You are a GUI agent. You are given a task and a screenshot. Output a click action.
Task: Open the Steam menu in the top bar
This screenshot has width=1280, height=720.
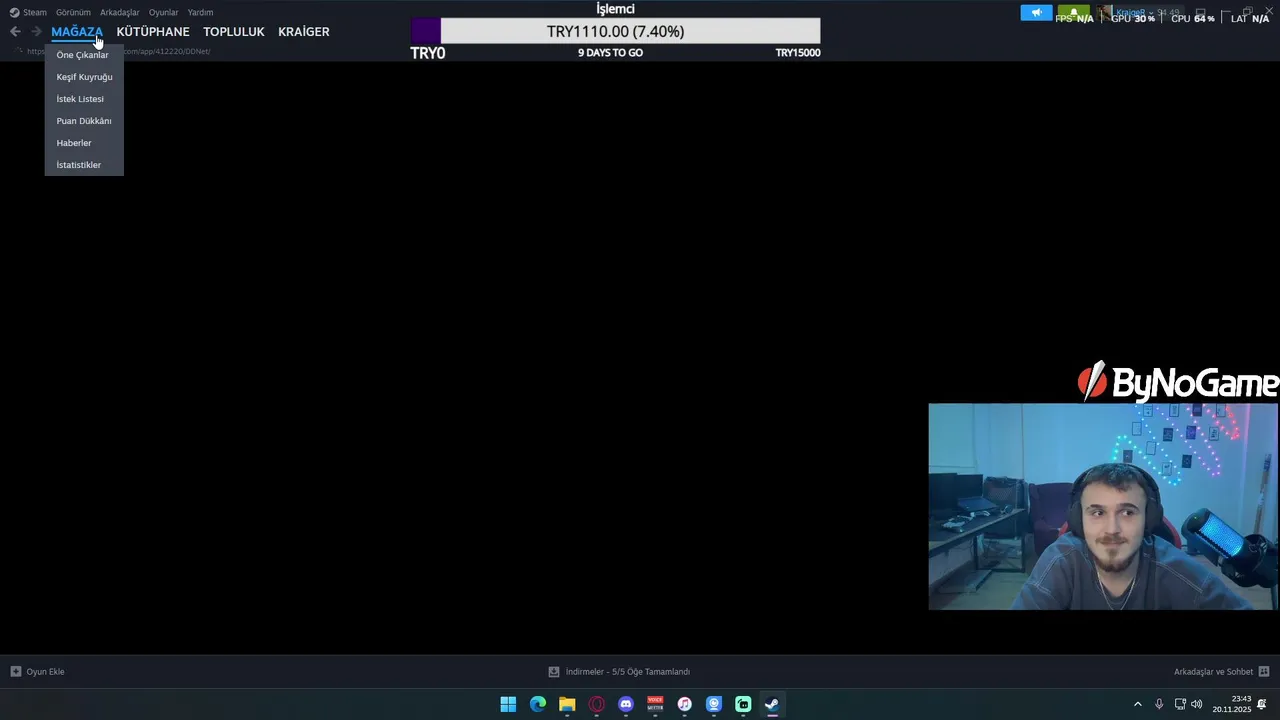pyautogui.click(x=28, y=12)
